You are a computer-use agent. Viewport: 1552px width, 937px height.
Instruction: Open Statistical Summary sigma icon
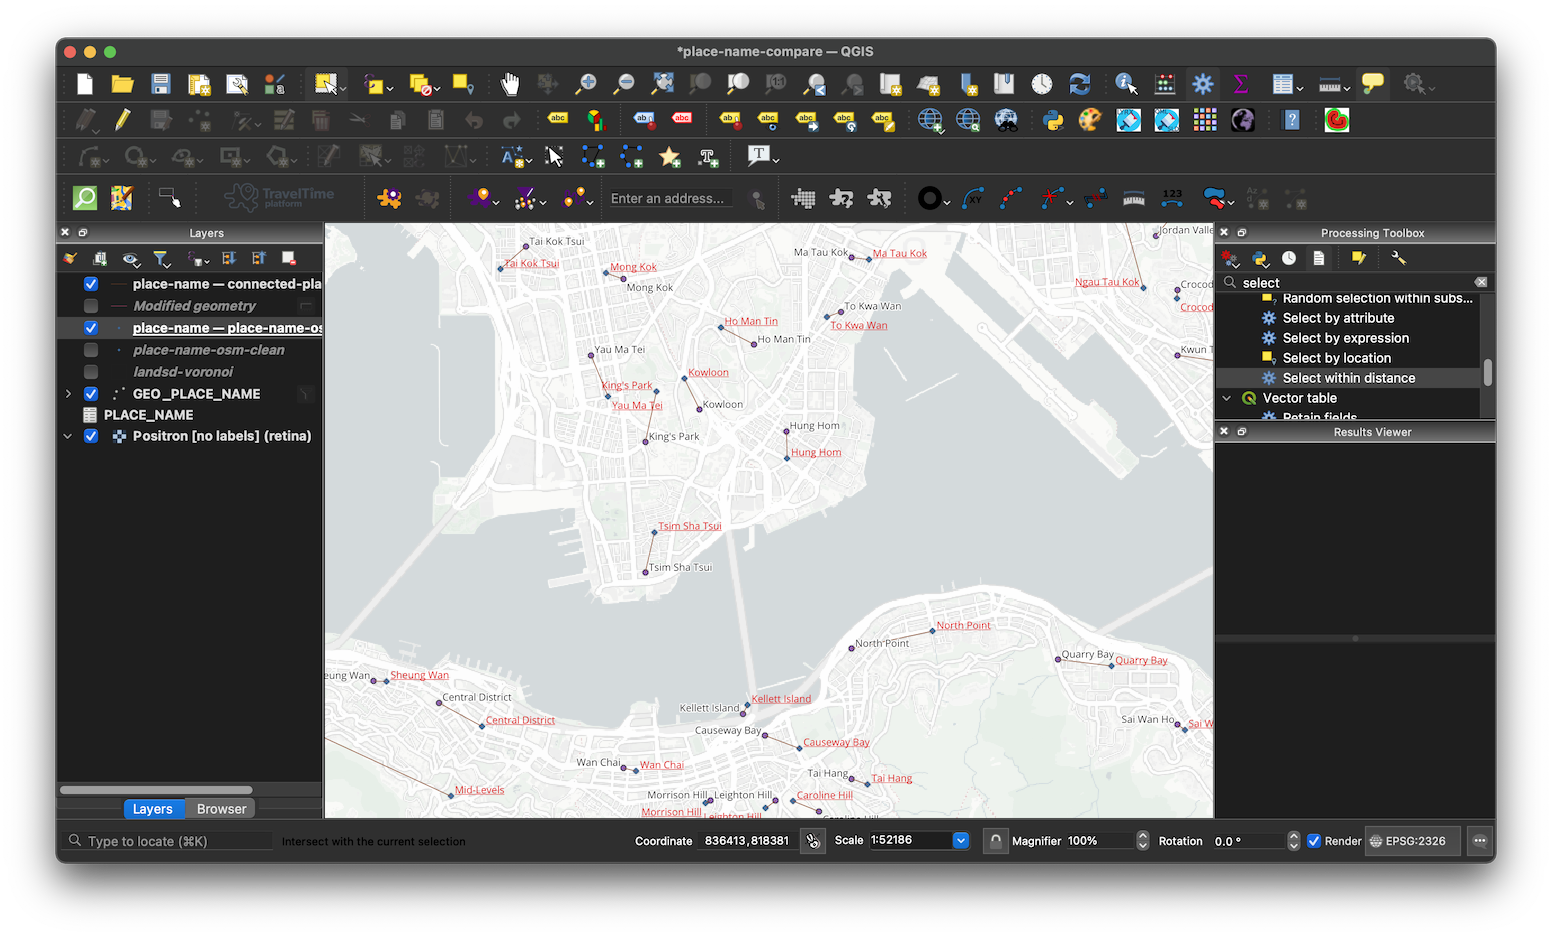[1241, 84]
